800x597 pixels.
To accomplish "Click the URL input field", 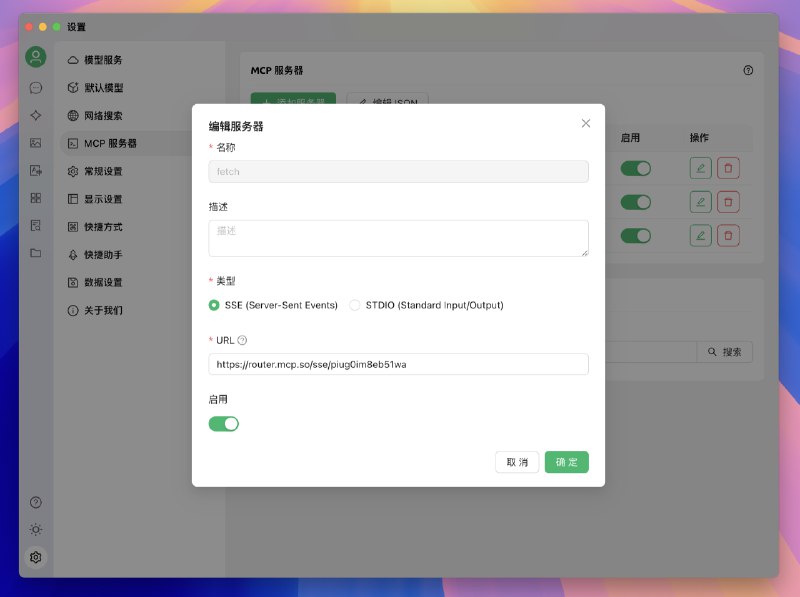I will pos(398,364).
